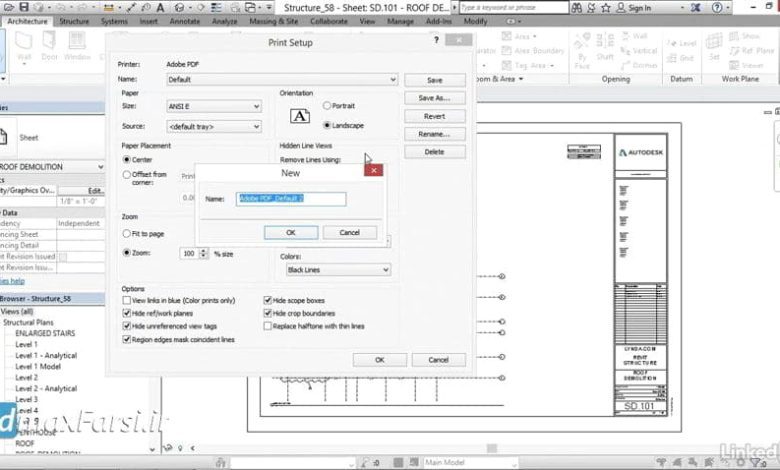Enable View links in blue checkbox
Viewport: 780px width, 470px height.
(x=127, y=300)
